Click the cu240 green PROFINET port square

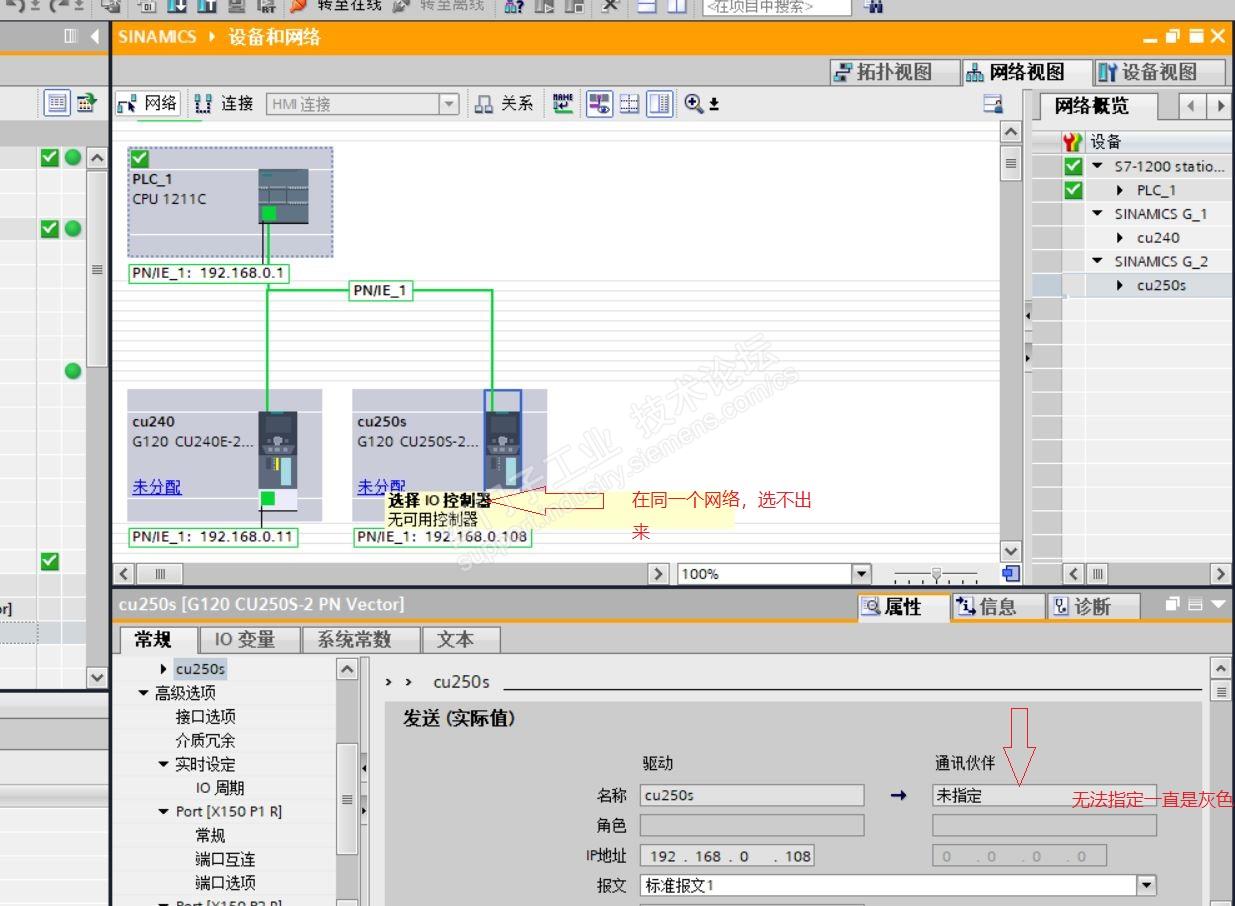pyautogui.click(x=267, y=498)
